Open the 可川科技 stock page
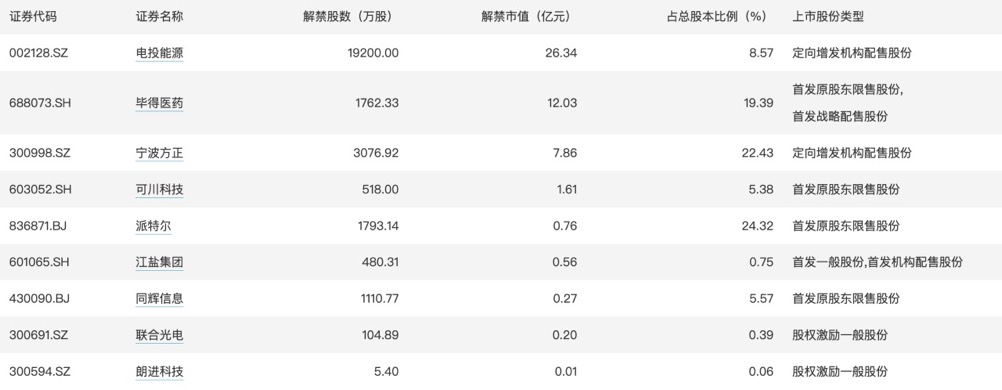Screen dimensions: 1002x390 click(x=160, y=189)
